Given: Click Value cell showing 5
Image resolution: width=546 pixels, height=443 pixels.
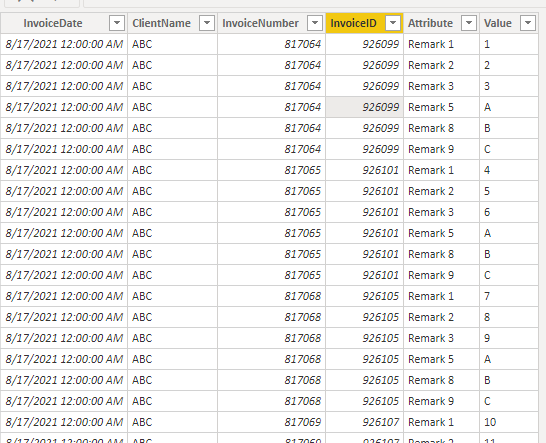Looking at the screenshot, I should click(509, 191).
